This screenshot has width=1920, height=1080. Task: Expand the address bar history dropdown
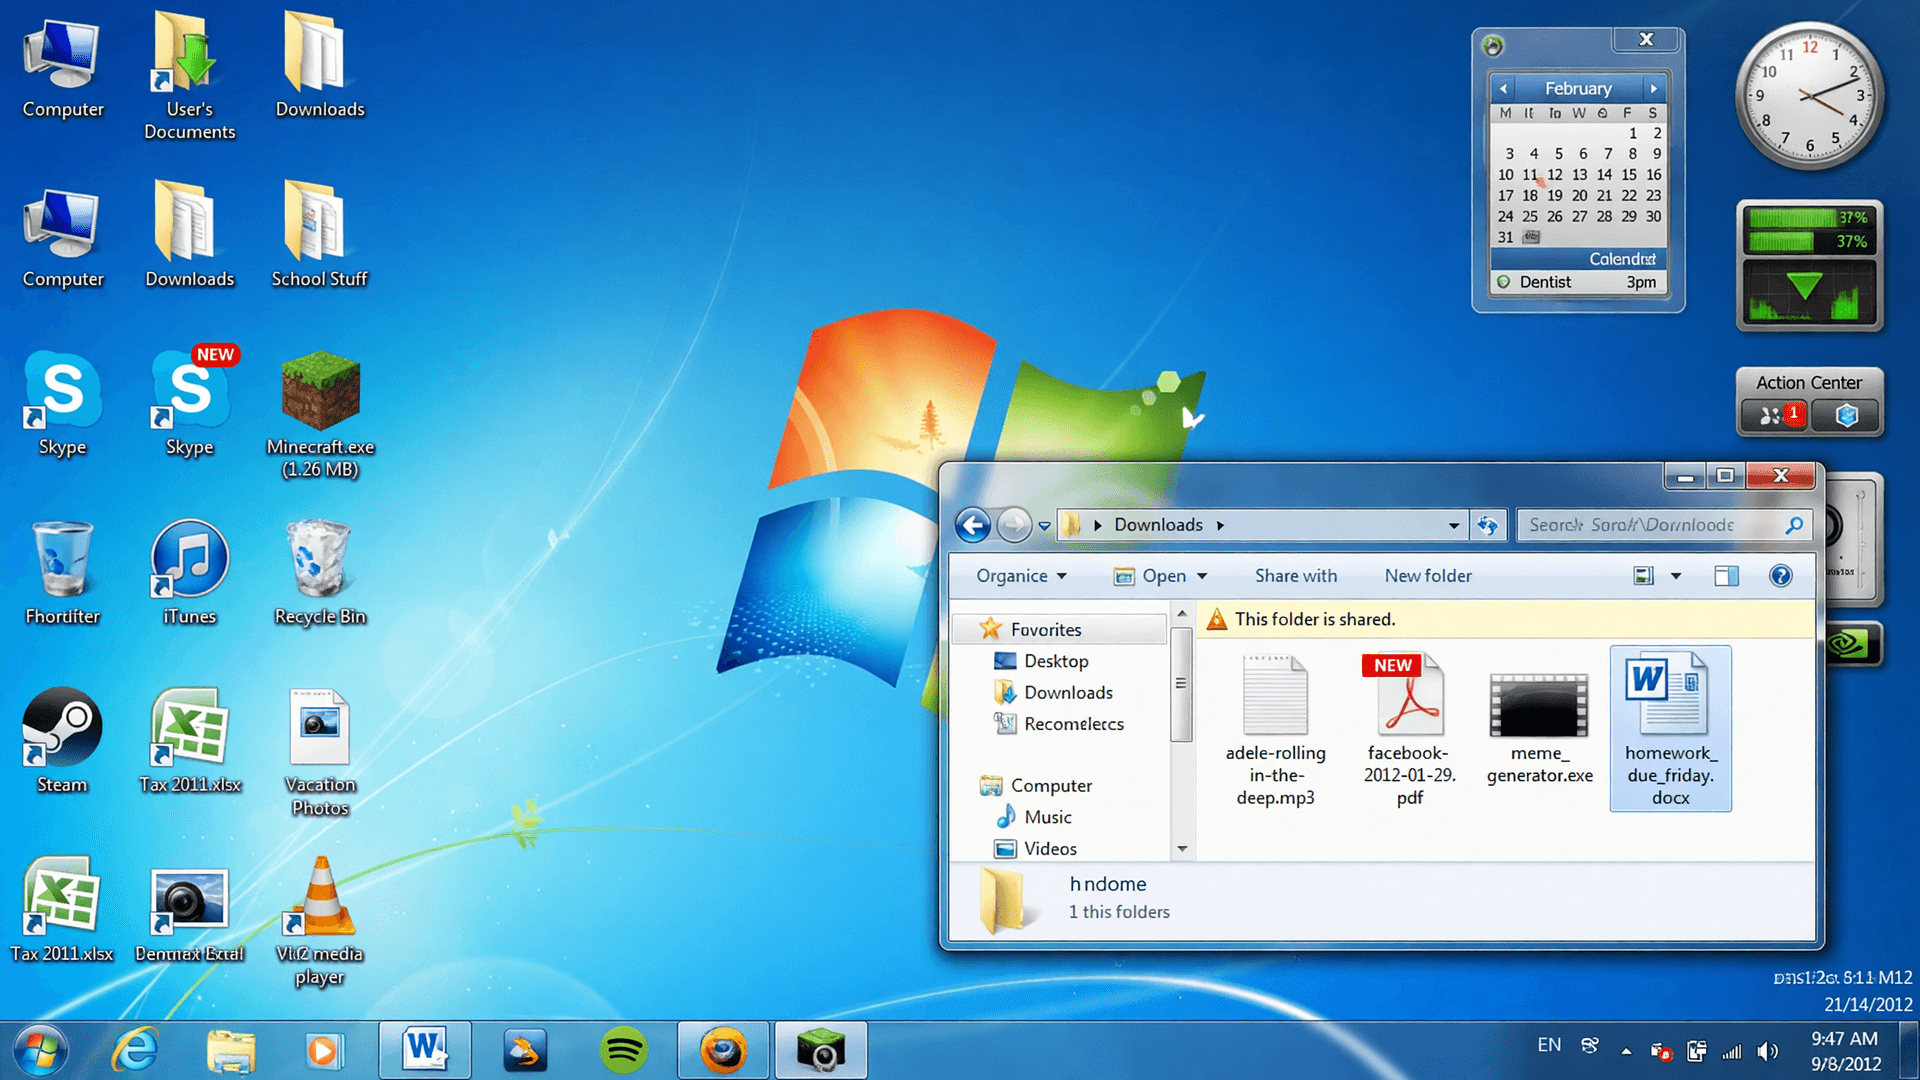tap(1453, 525)
